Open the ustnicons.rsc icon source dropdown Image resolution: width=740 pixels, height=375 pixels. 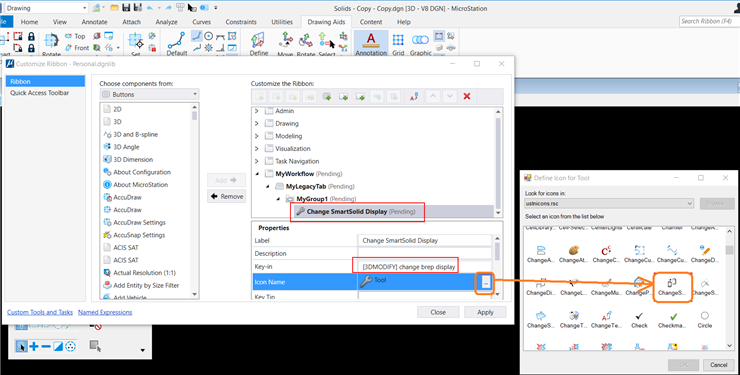coord(609,203)
